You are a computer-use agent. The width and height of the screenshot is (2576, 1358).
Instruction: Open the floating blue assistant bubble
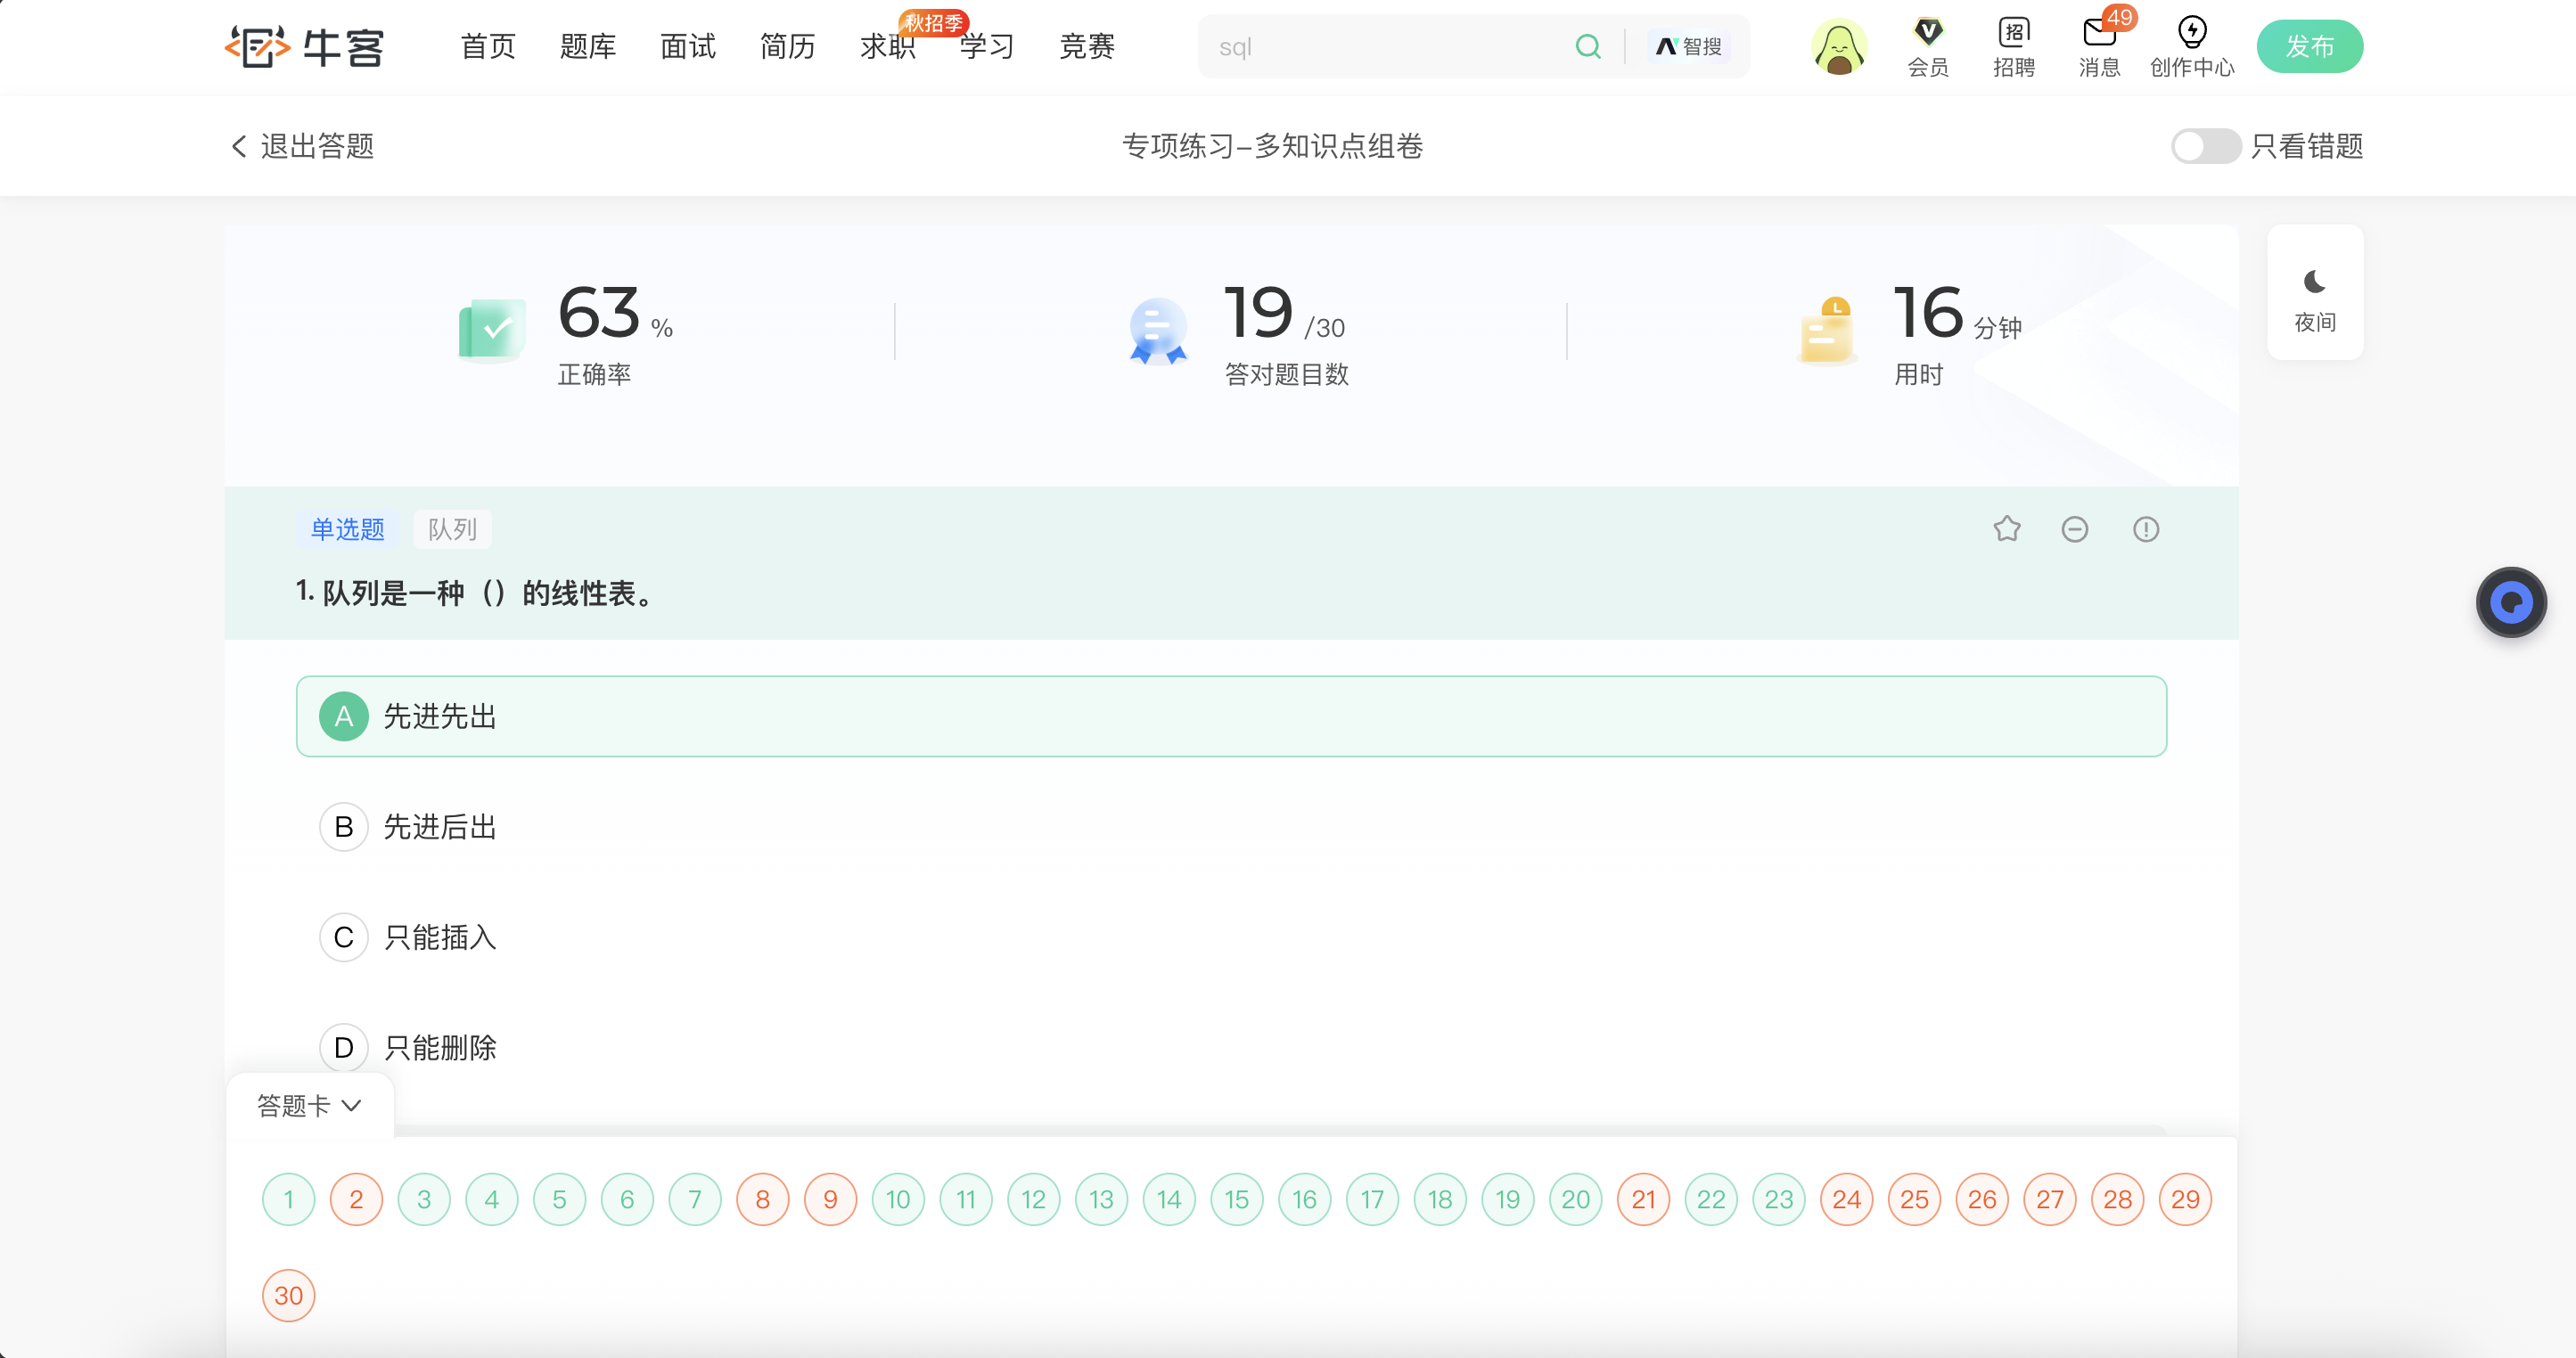(x=2510, y=602)
